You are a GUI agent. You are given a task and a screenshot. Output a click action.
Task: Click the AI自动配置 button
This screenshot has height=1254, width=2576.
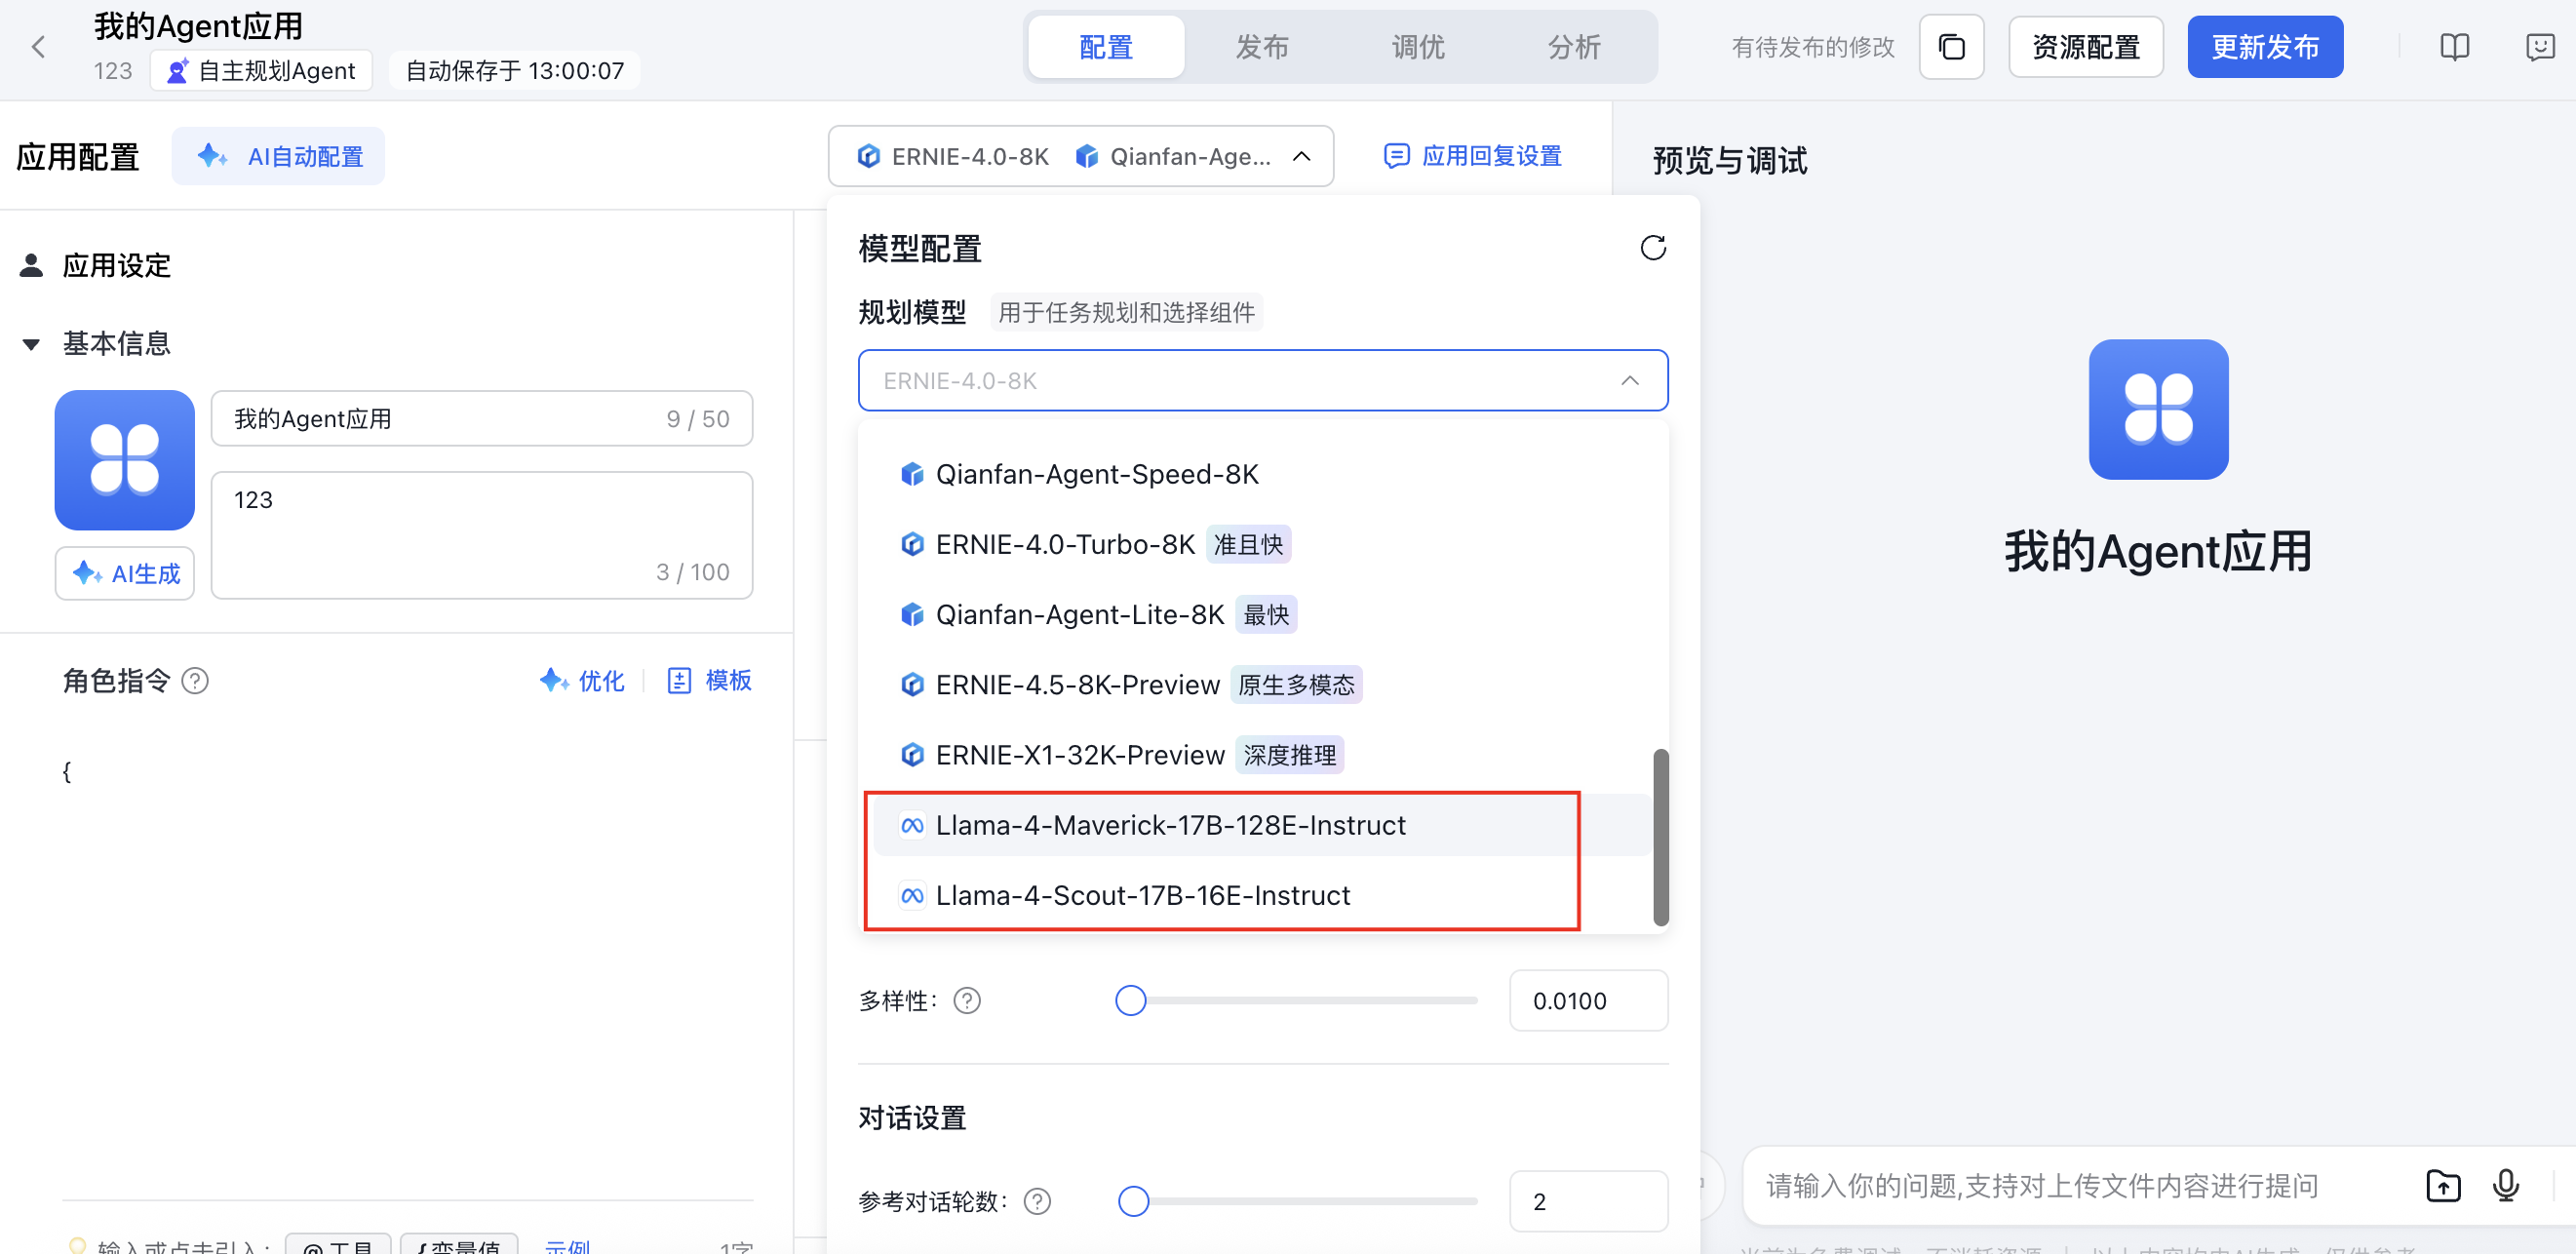coord(278,157)
